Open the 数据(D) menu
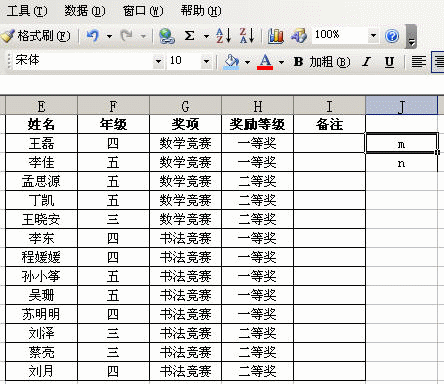444x384 pixels. coord(85,11)
